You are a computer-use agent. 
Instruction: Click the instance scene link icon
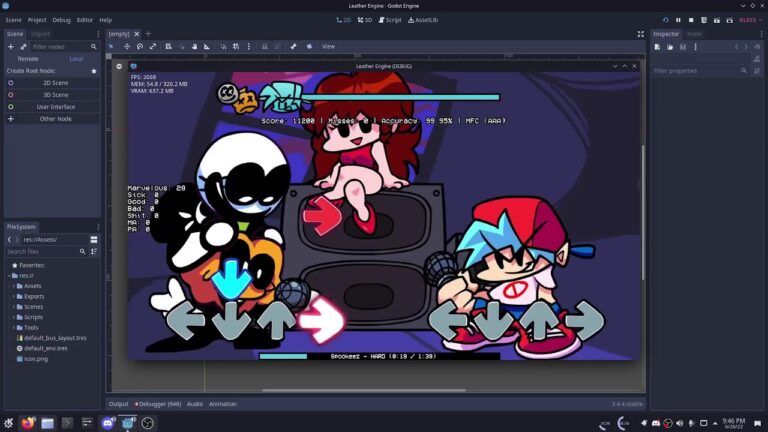(24, 47)
